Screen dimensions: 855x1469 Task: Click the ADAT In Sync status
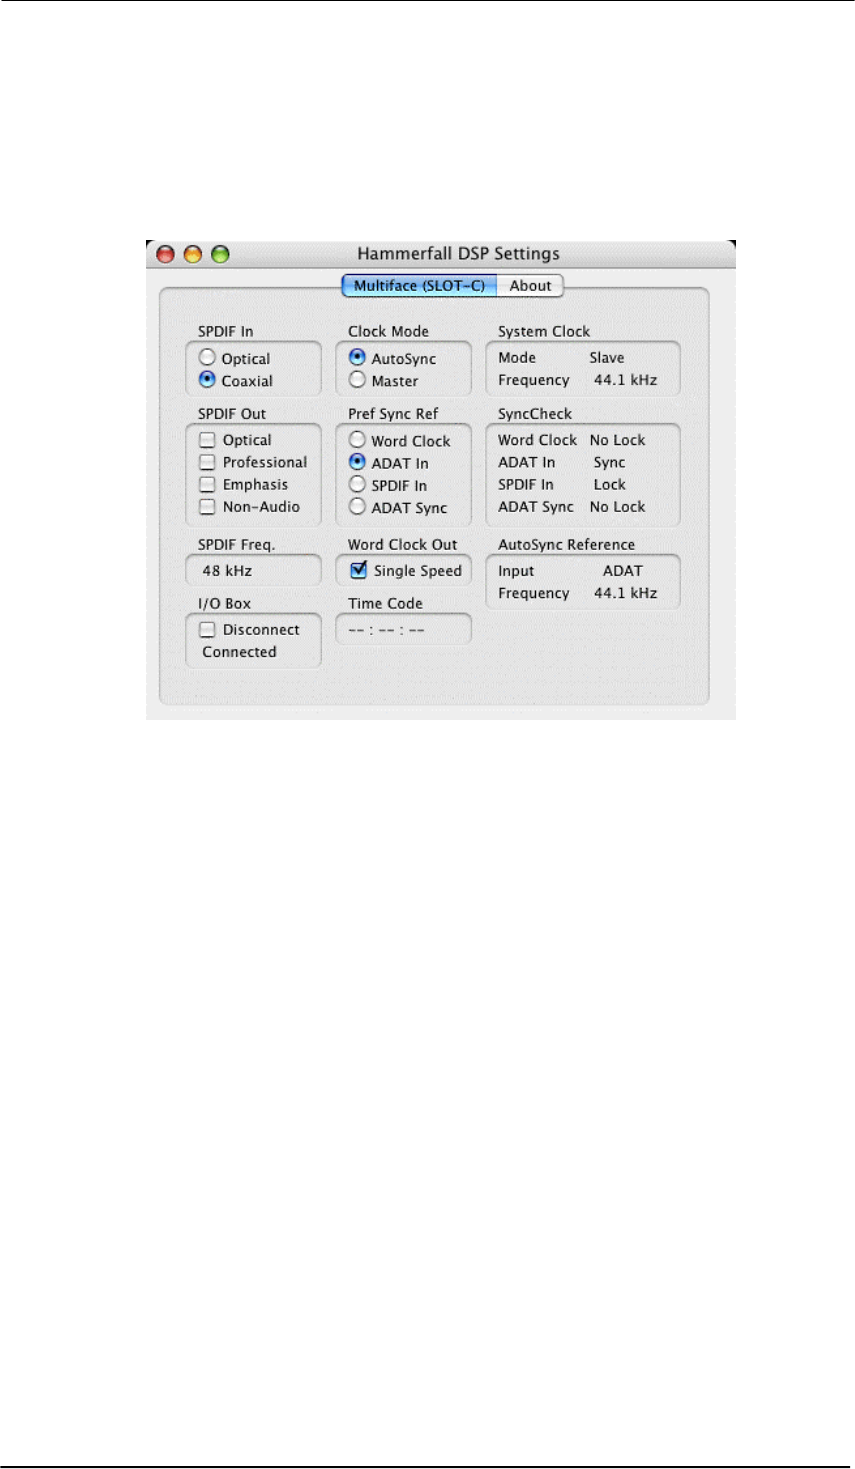(609, 463)
